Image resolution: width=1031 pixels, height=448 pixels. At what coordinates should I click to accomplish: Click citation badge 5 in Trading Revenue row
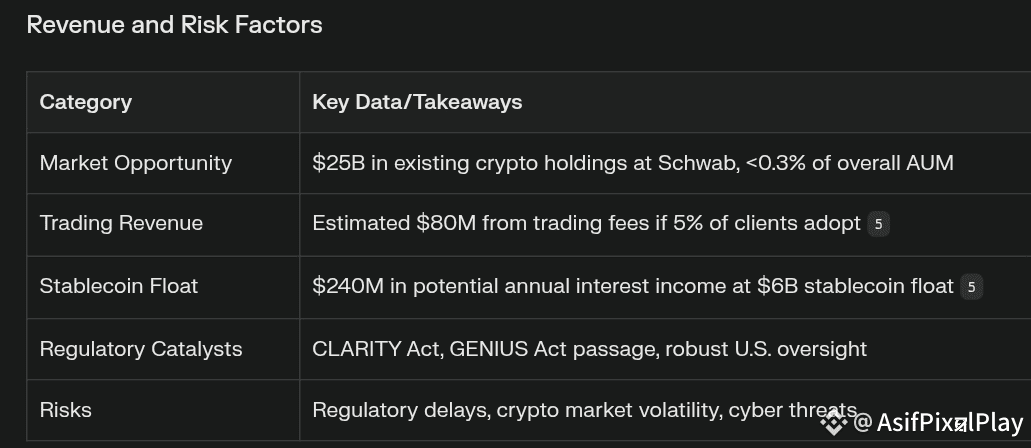point(878,224)
